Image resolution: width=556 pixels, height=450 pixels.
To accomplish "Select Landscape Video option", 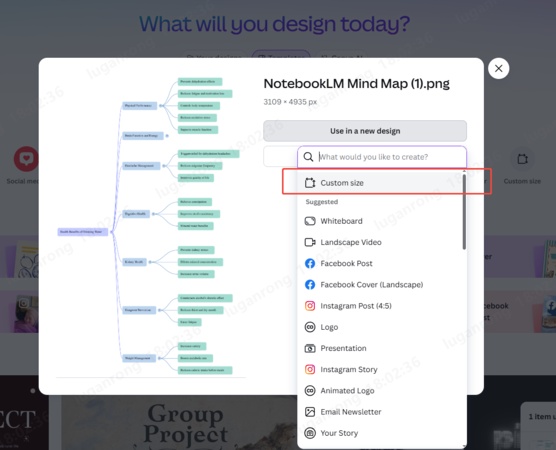I will click(x=379, y=242).
